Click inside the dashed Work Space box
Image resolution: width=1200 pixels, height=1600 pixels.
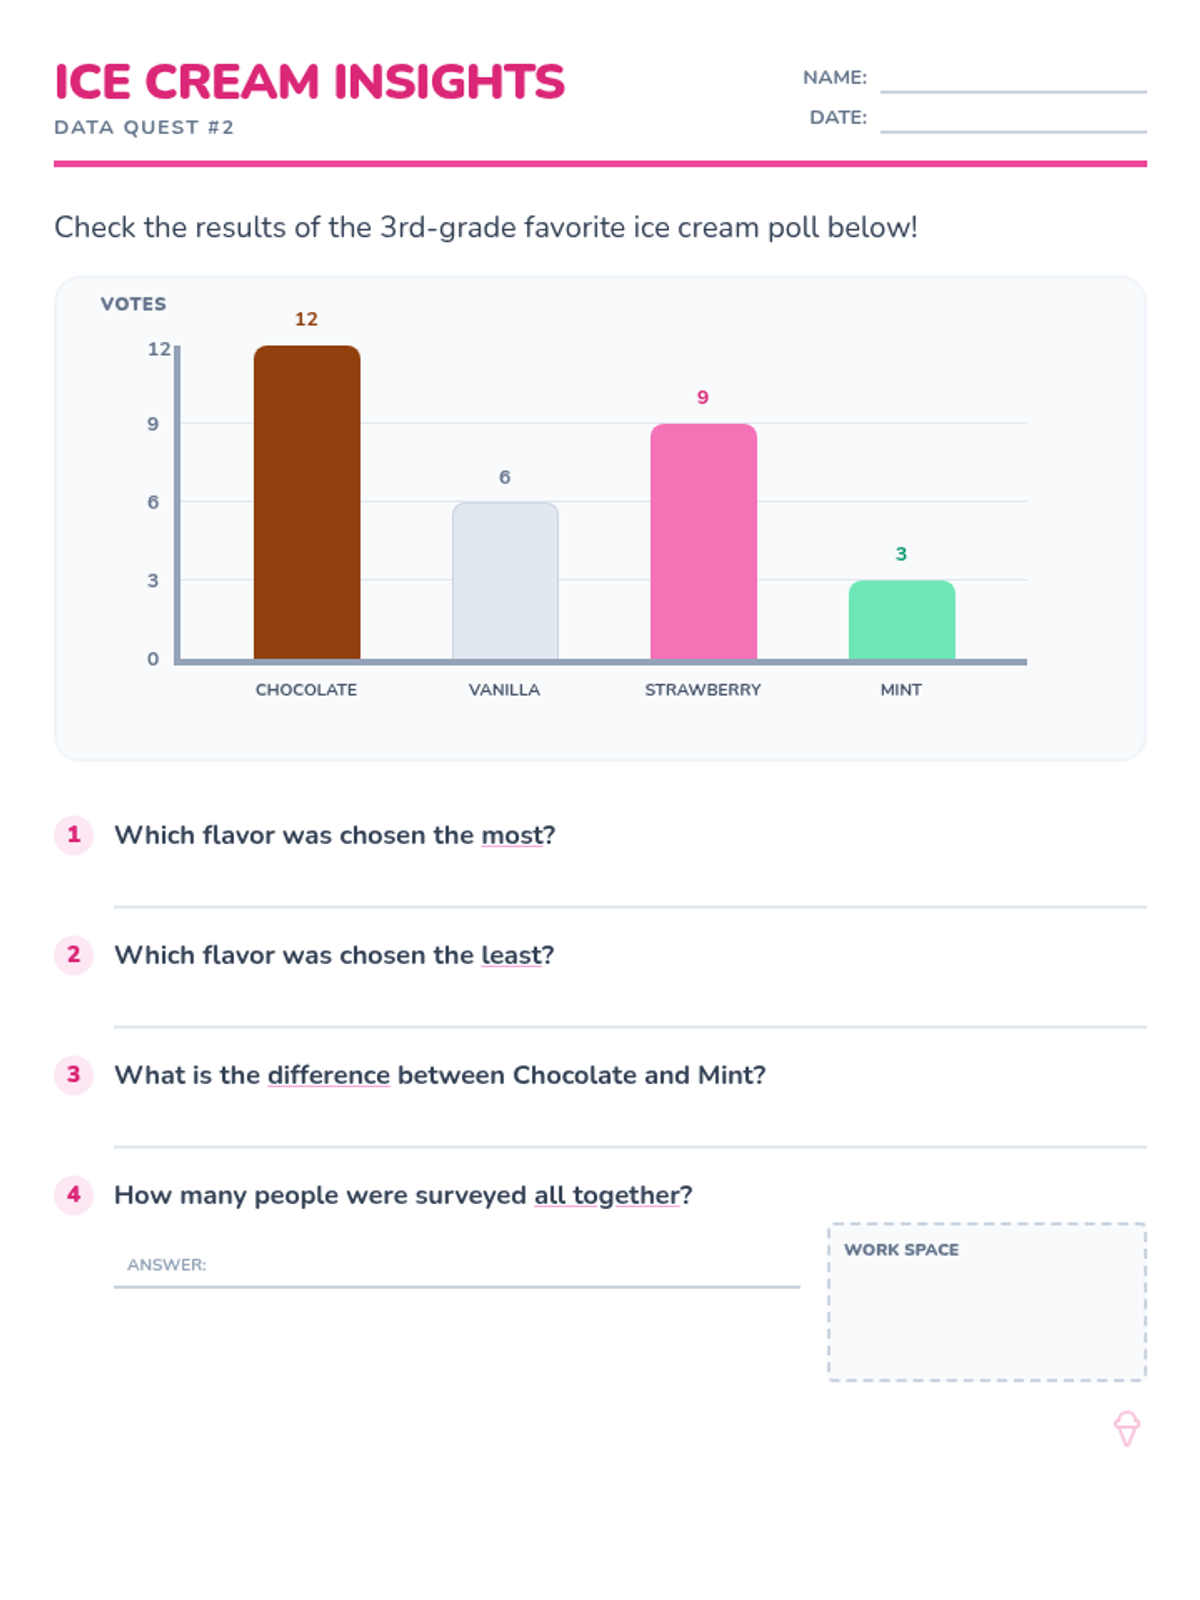pyautogui.click(x=987, y=1312)
